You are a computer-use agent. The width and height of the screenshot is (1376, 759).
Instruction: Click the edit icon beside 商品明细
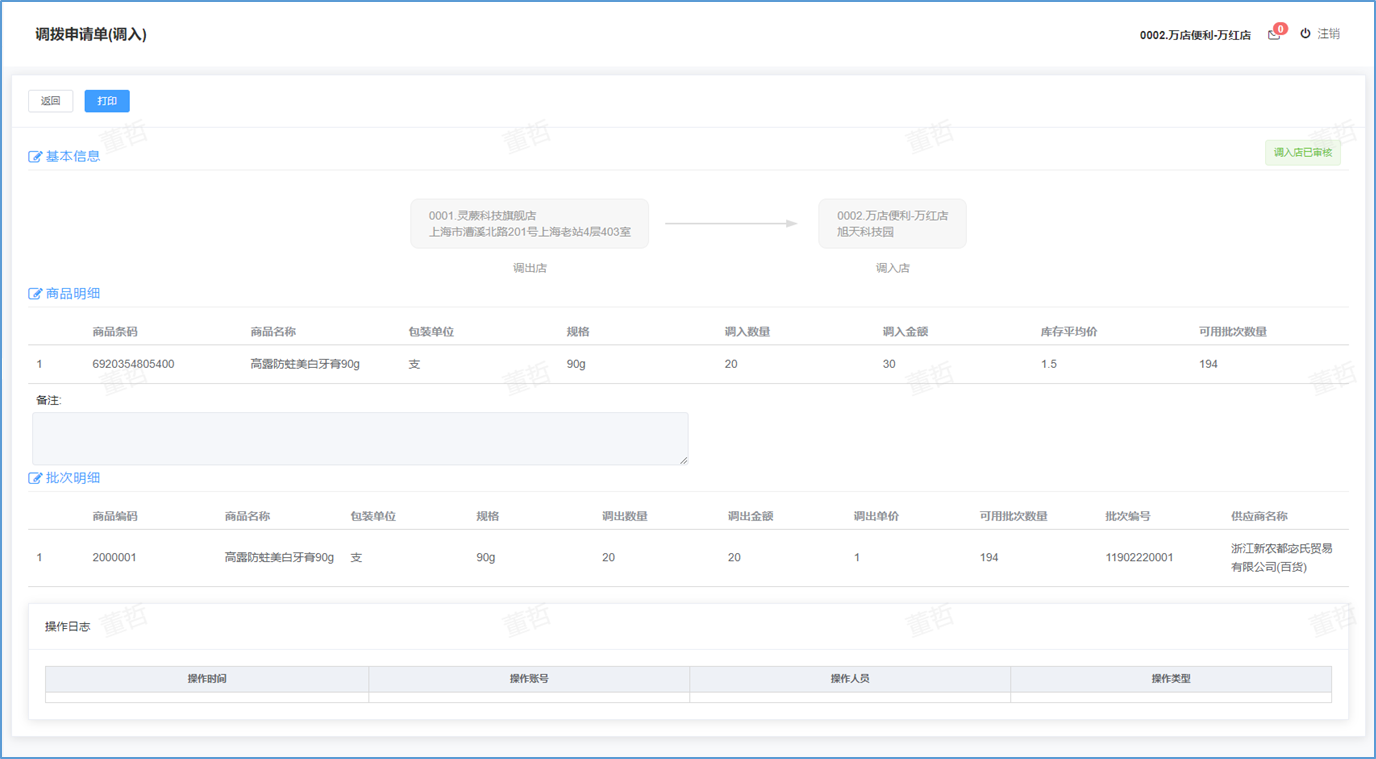[x=35, y=295]
